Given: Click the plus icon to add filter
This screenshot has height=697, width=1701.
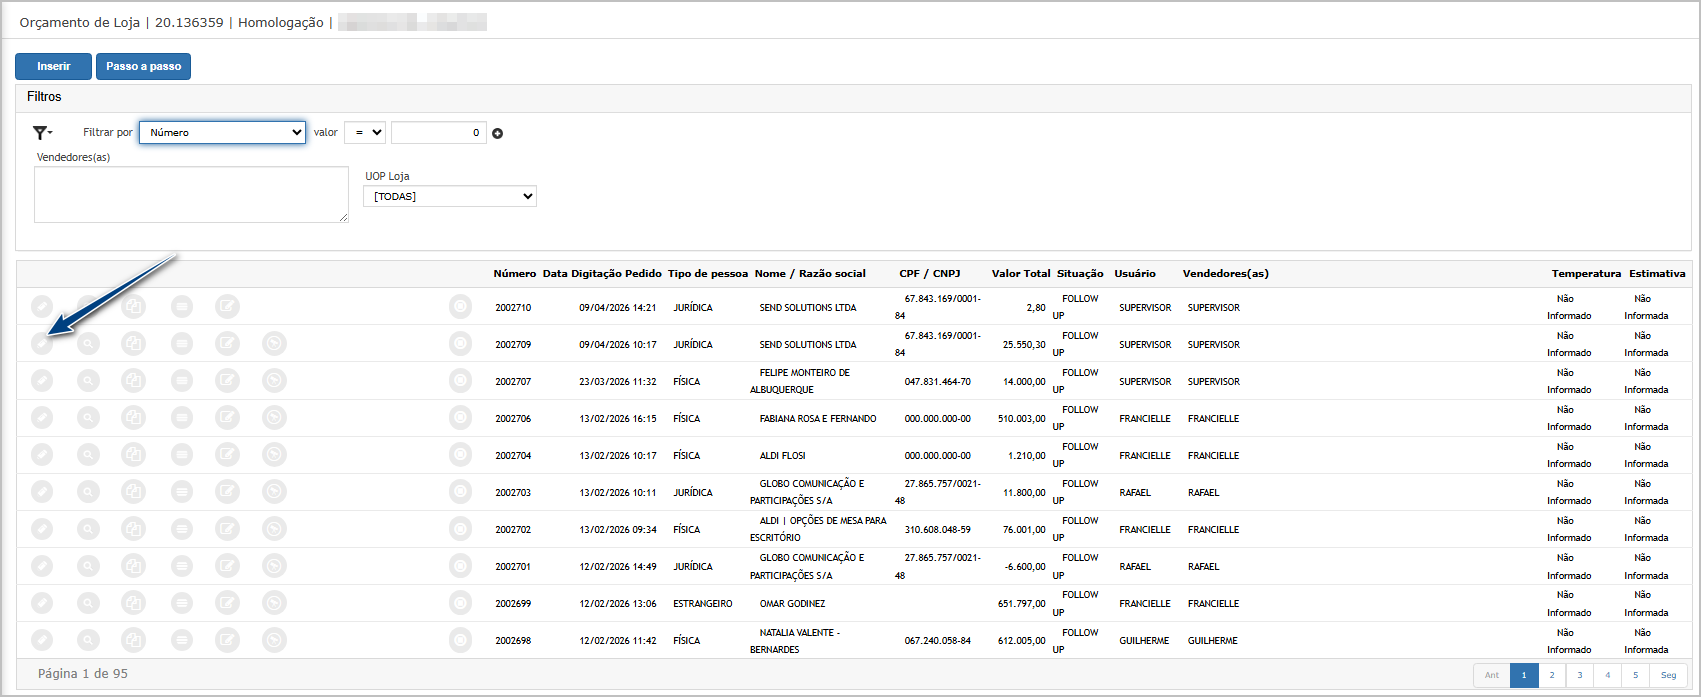Looking at the screenshot, I should 497,133.
